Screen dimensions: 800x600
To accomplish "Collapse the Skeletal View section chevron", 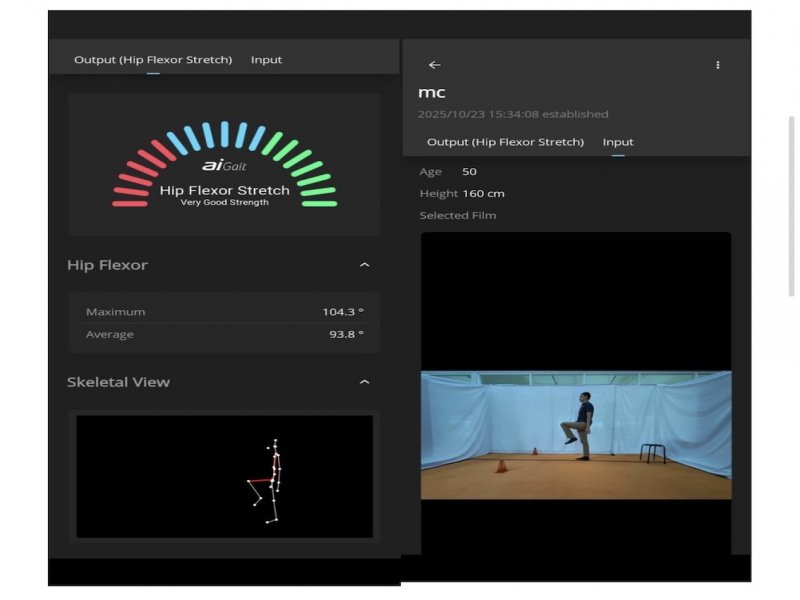I will click(x=364, y=382).
